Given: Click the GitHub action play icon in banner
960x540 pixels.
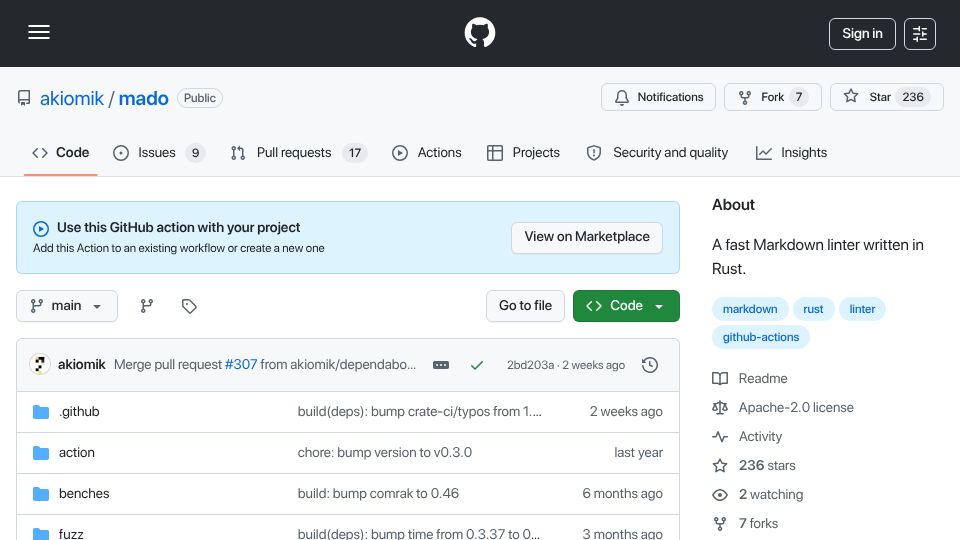Looking at the screenshot, I should pyautogui.click(x=41, y=228).
